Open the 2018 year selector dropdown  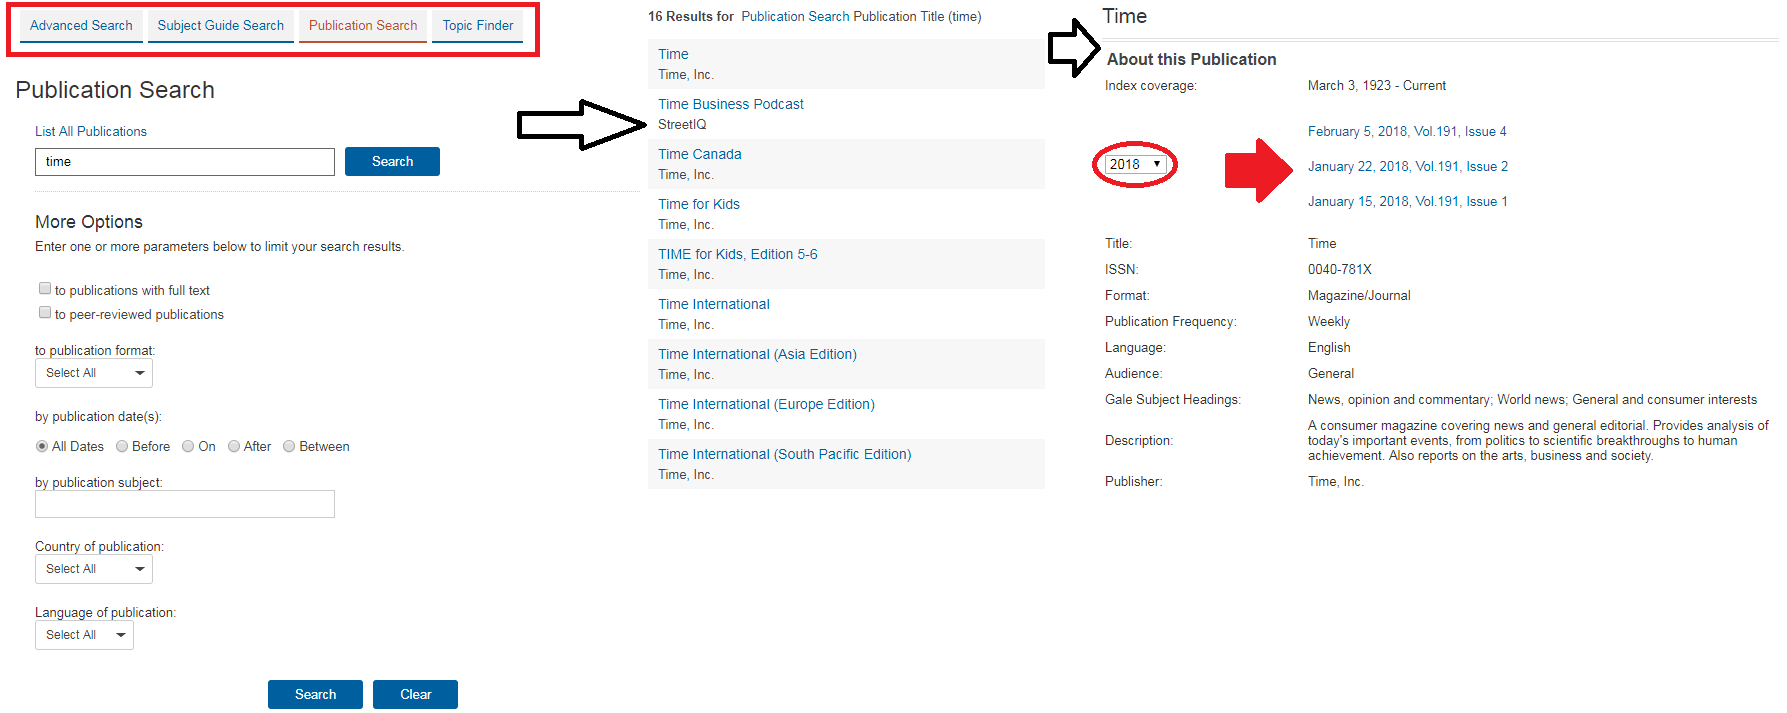[x=1134, y=164]
